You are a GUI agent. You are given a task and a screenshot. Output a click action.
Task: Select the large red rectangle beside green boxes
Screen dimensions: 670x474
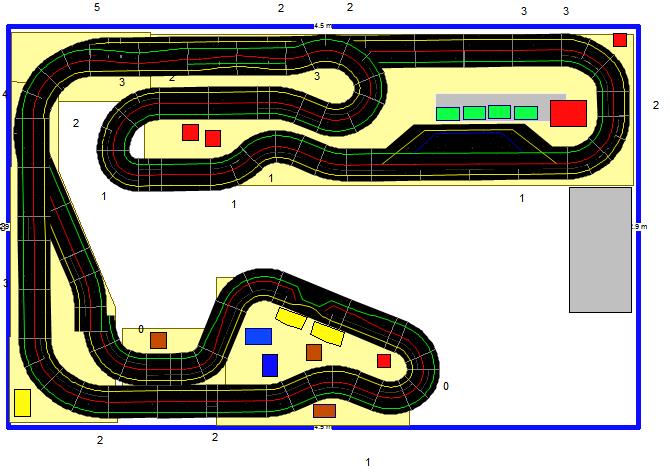point(568,113)
